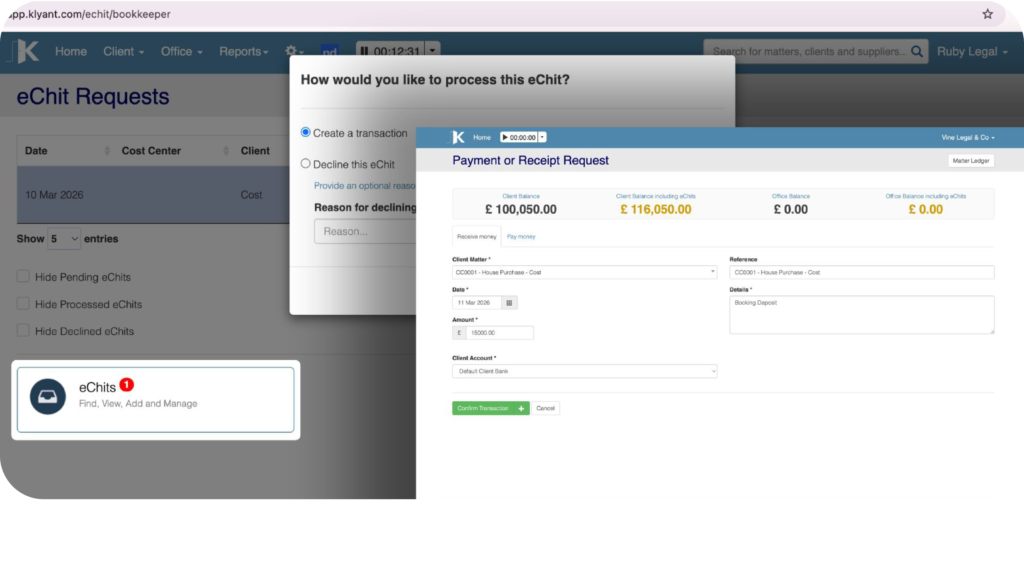
Task: Open the settings gear menu
Action: tap(293, 52)
